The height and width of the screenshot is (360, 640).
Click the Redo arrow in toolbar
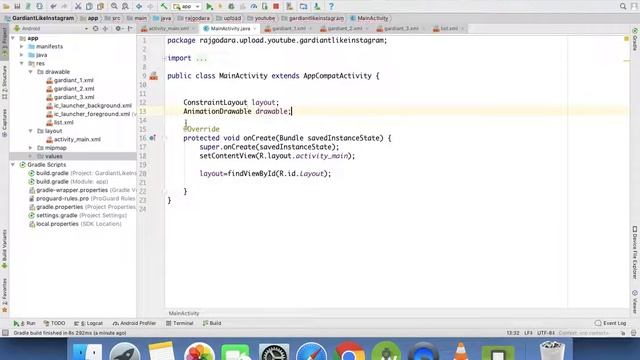point(64,7)
